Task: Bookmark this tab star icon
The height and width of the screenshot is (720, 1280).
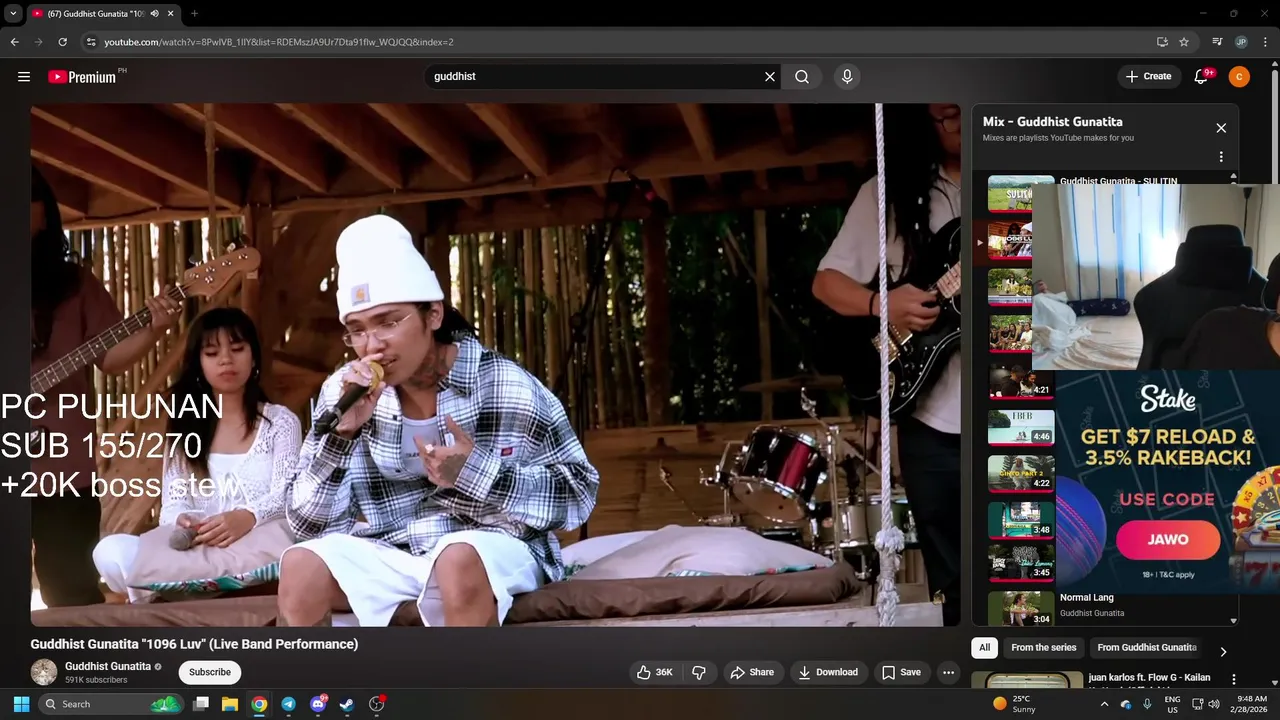Action: point(1184,42)
